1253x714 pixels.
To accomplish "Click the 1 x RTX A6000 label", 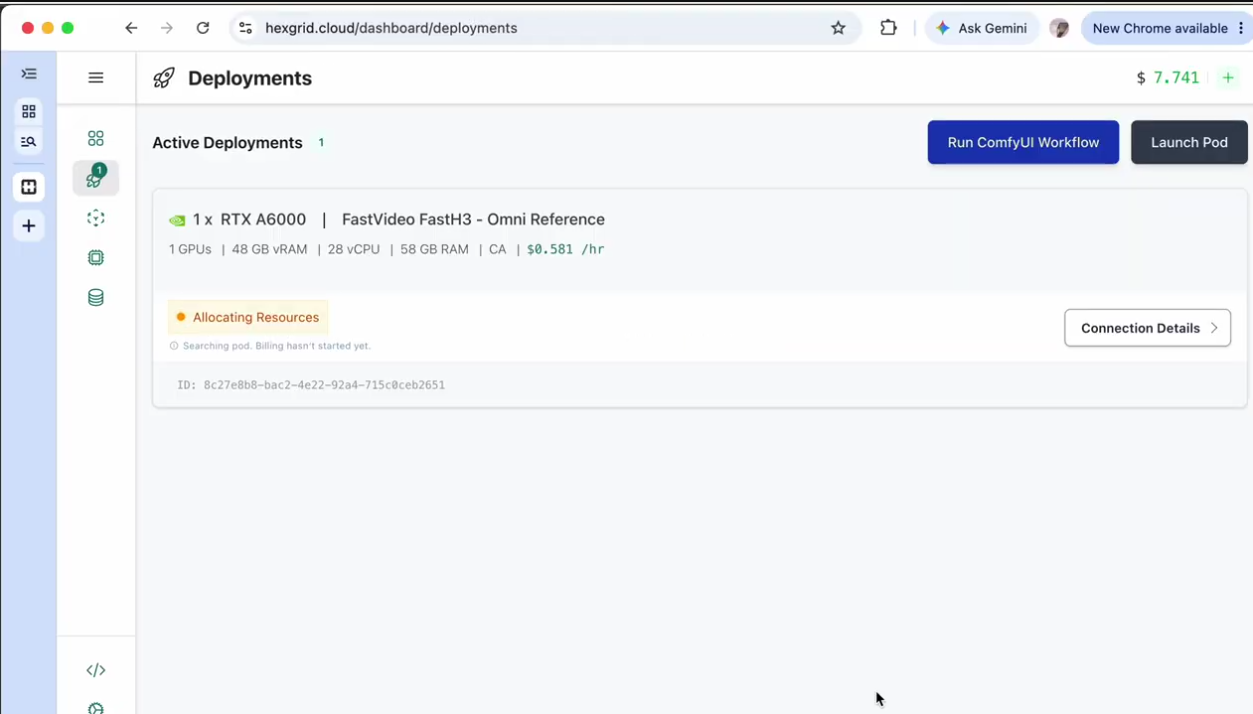I will tap(249, 219).
